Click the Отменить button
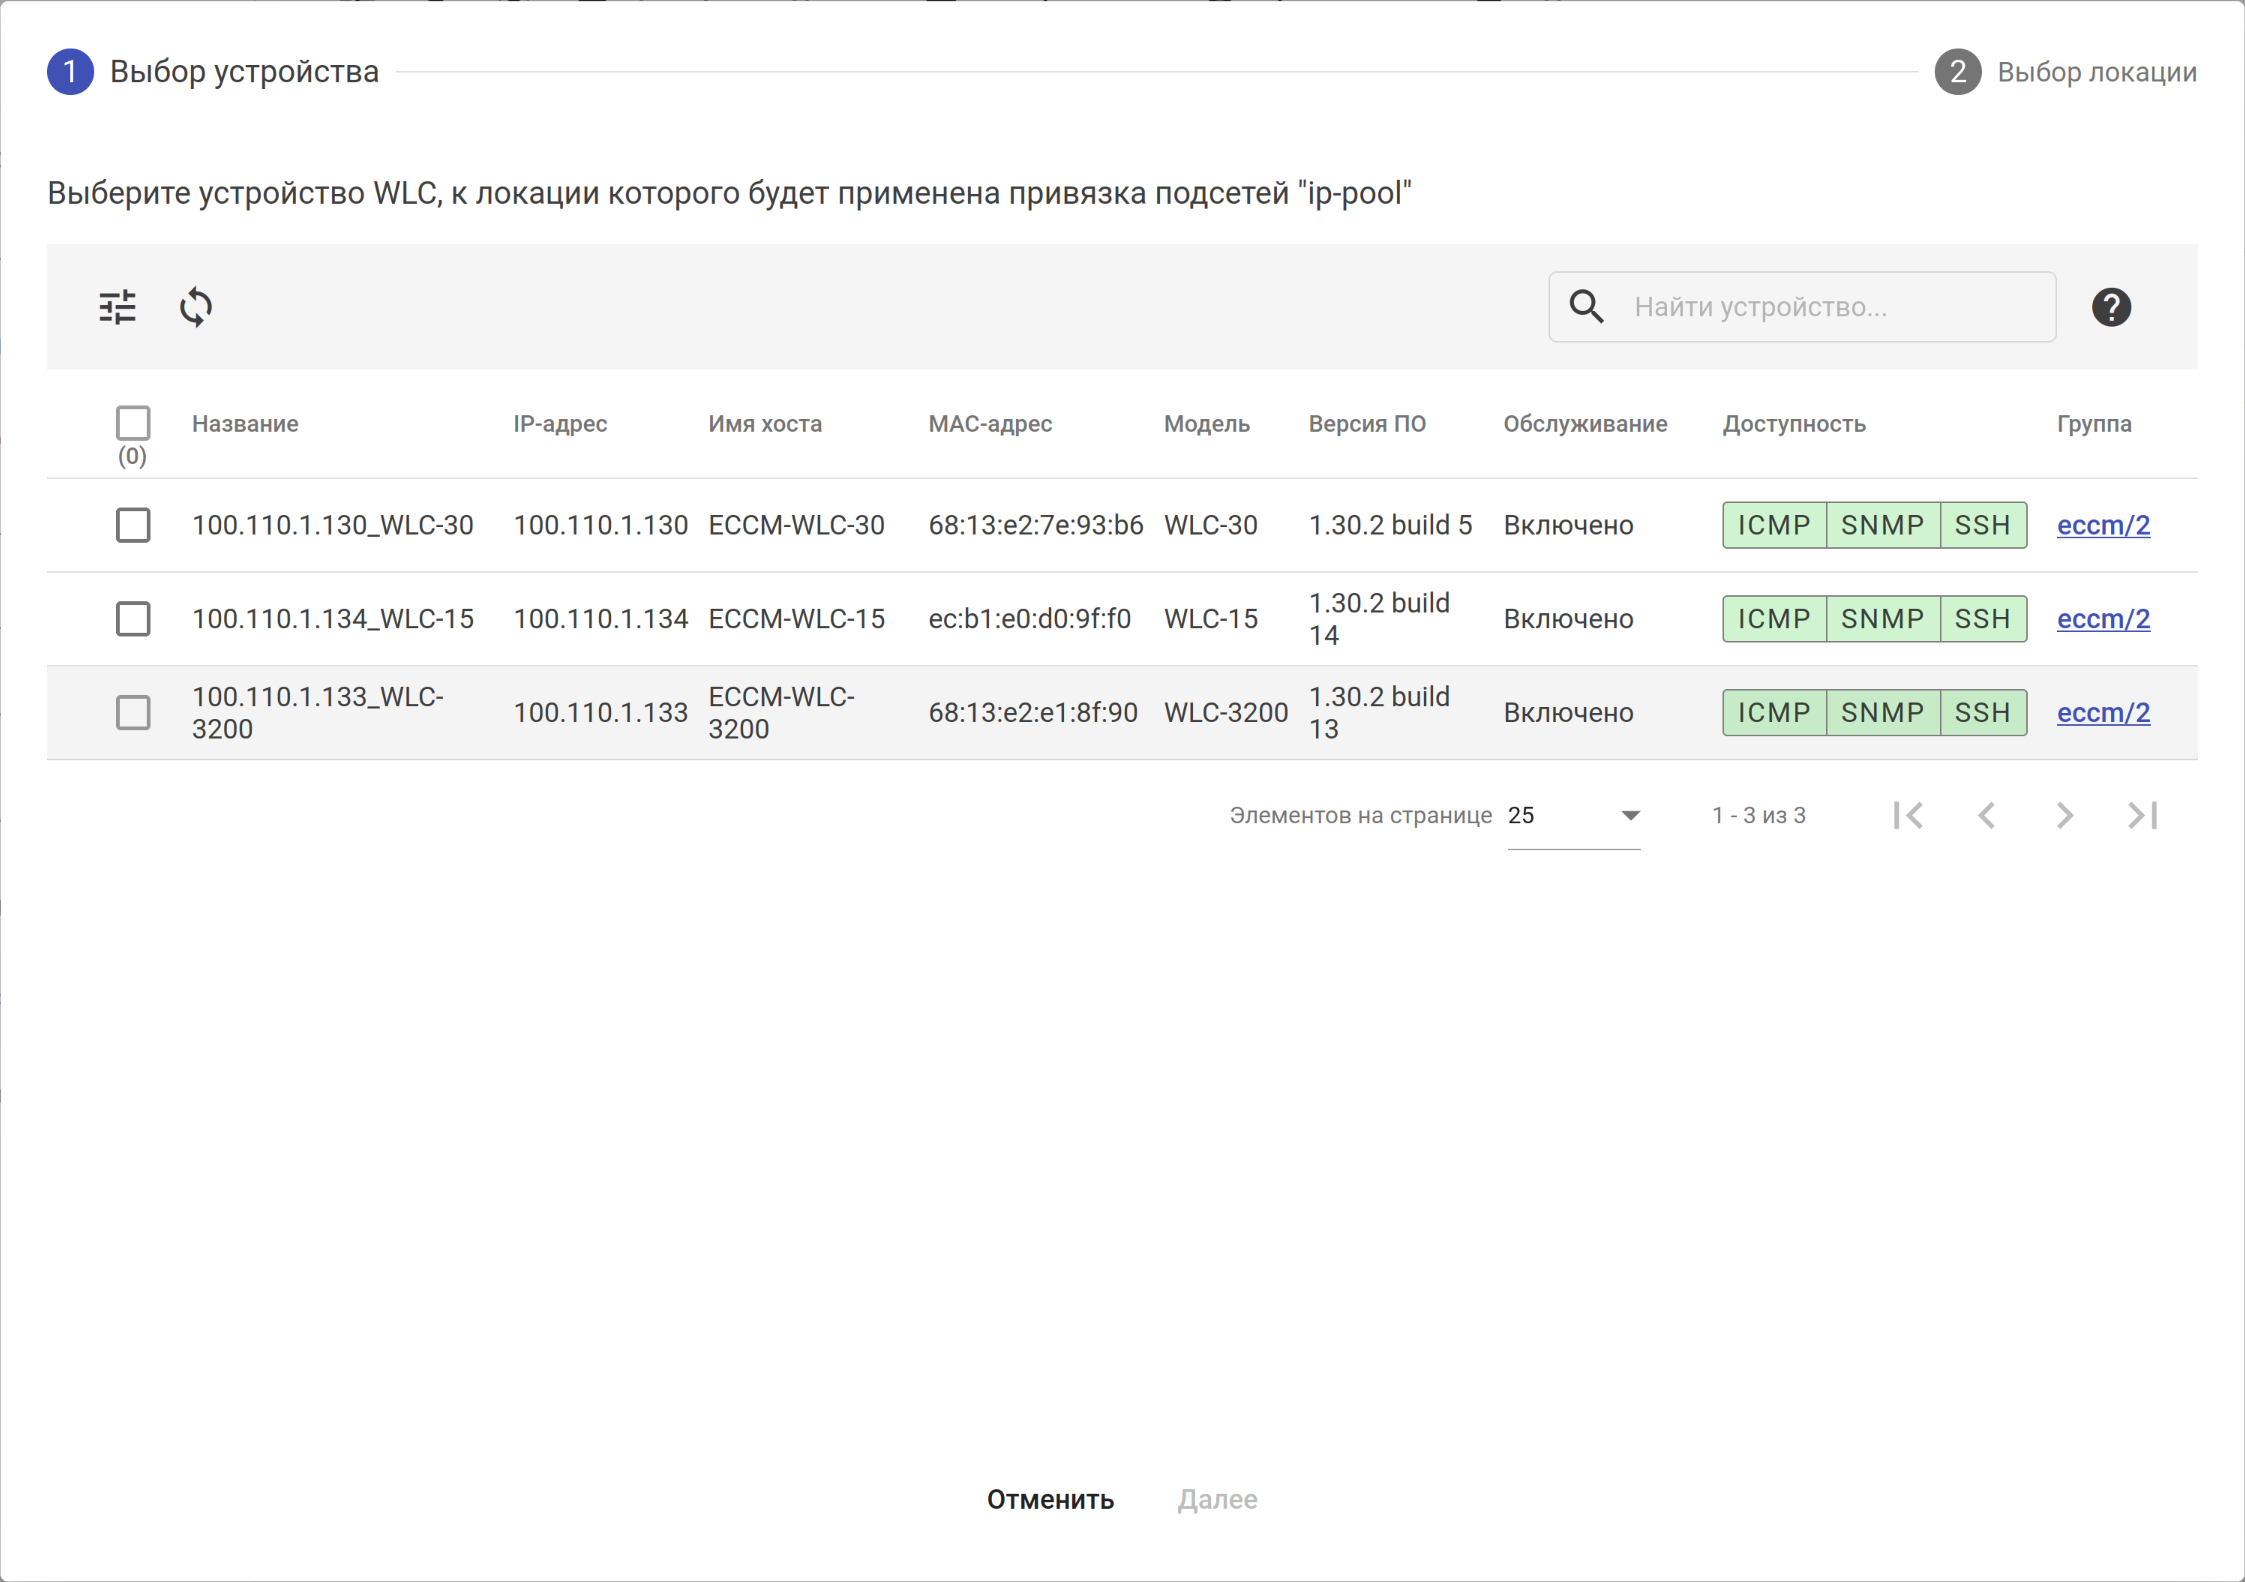This screenshot has height=1582, width=2245. (1050, 1499)
